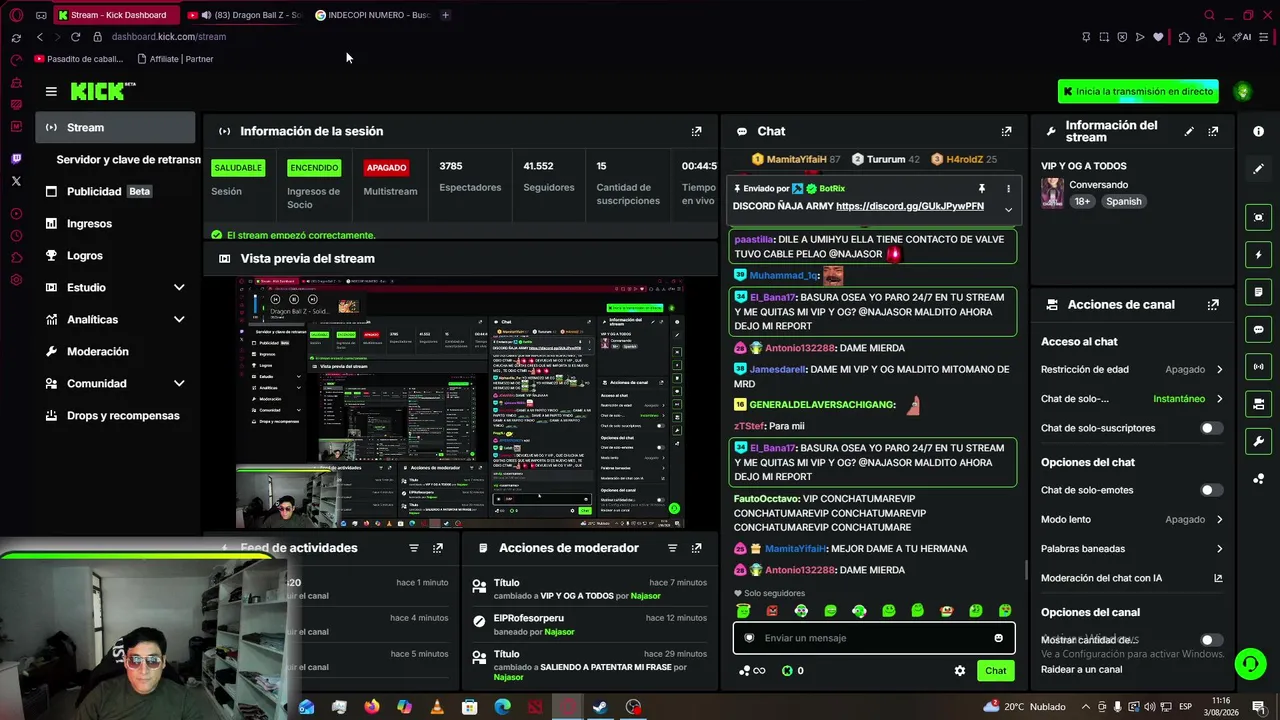Open the emoji picker in message box

(998, 638)
